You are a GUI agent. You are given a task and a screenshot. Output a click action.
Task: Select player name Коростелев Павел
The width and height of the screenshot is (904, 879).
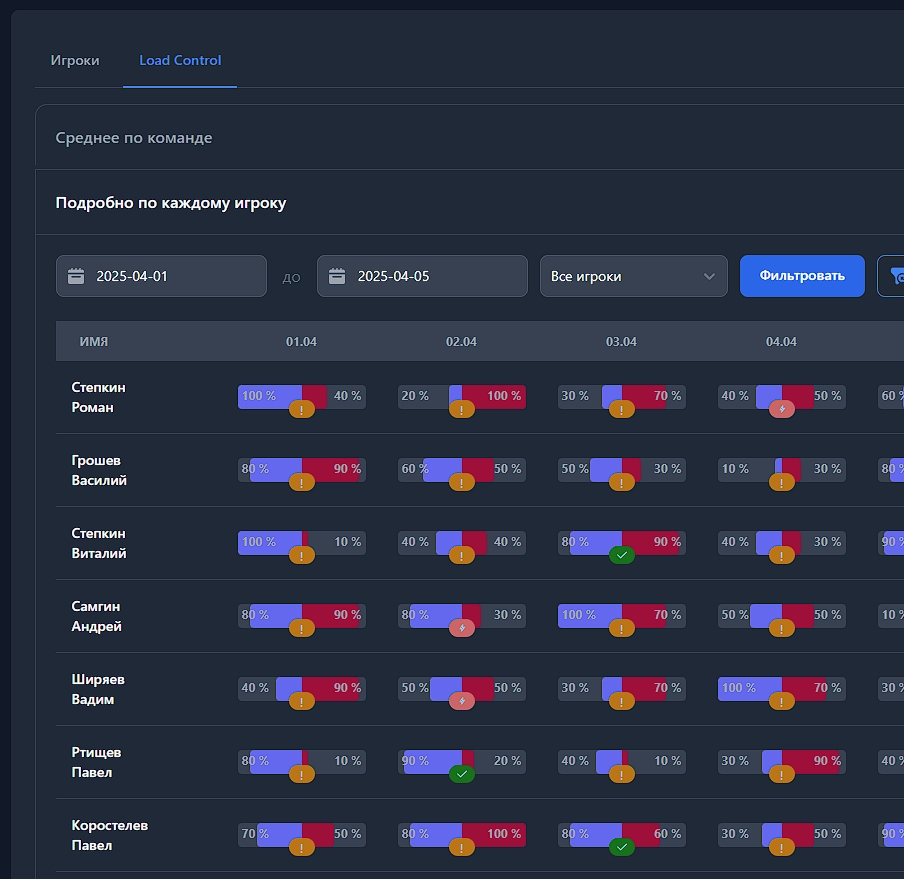coord(110,835)
